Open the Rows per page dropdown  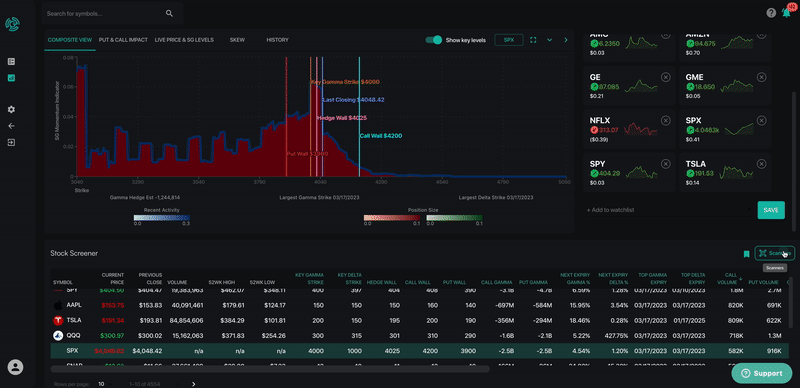point(104,384)
